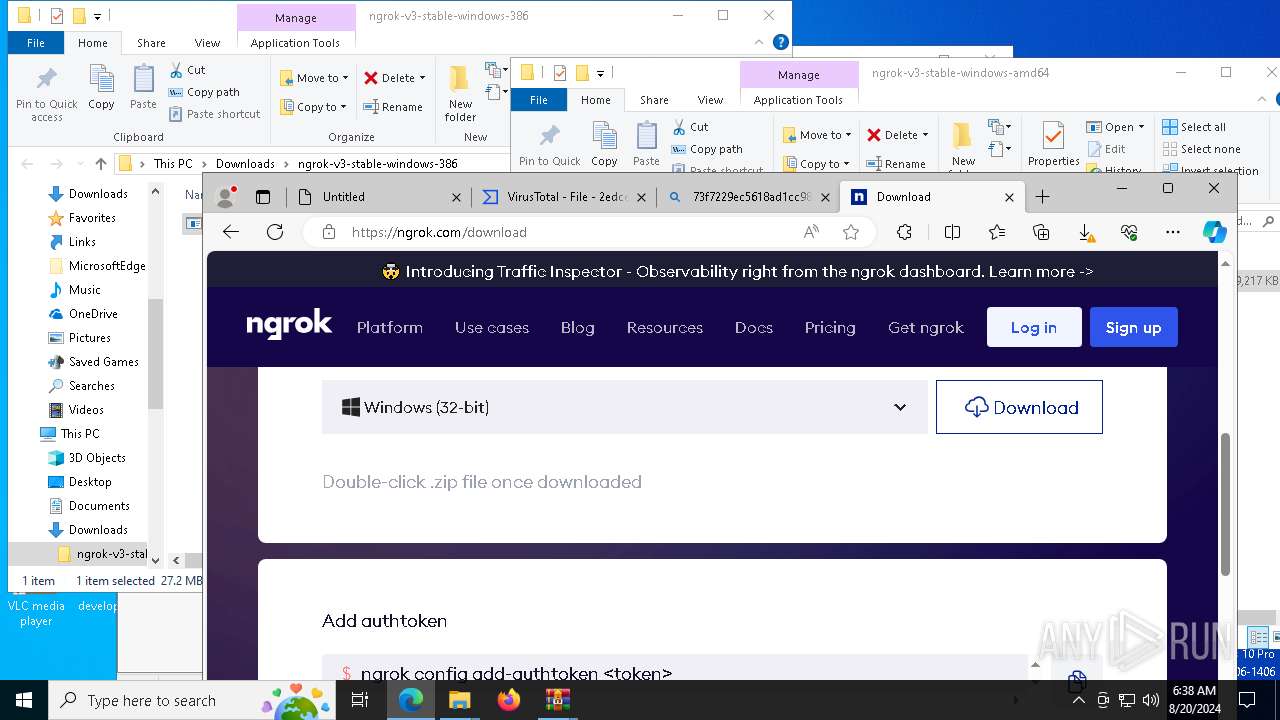1280x720 pixels.
Task: Click Cut in the 386 Explorer window
Action: pyautogui.click(x=187, y=70)
